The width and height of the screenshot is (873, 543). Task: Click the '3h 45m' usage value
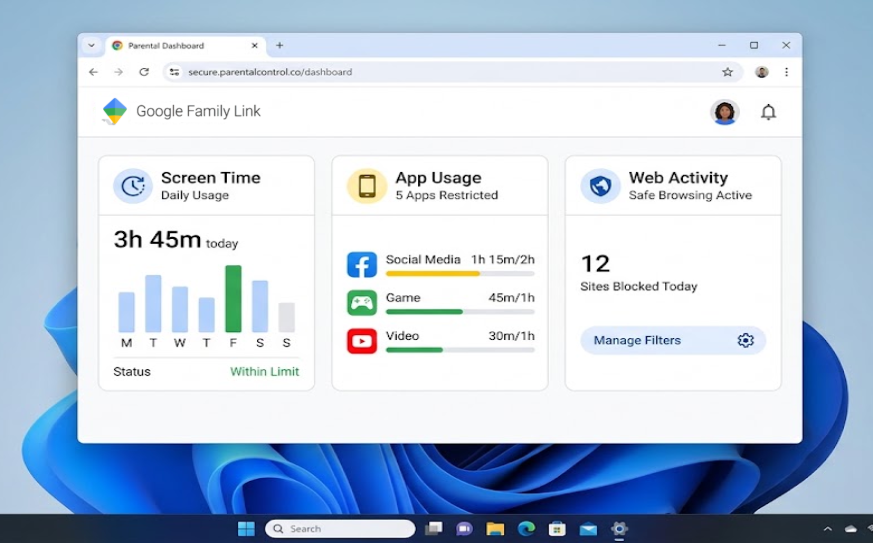157,239
